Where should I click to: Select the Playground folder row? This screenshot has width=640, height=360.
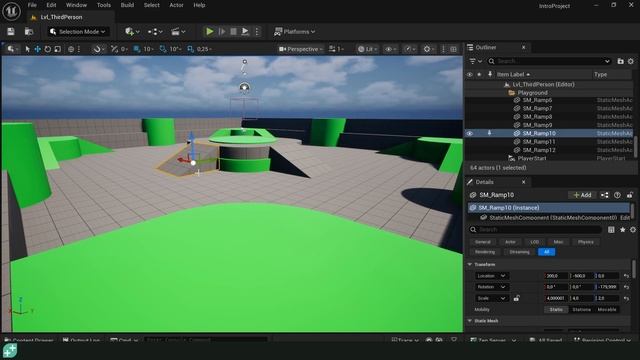(x=549, y=93)
